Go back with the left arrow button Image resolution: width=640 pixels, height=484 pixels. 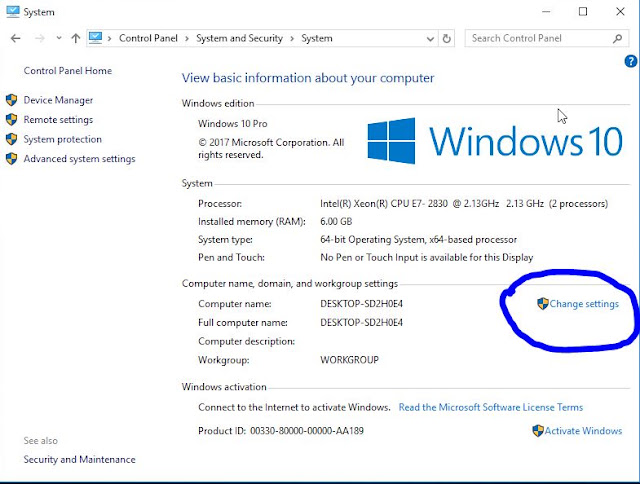tap(16, 38)
